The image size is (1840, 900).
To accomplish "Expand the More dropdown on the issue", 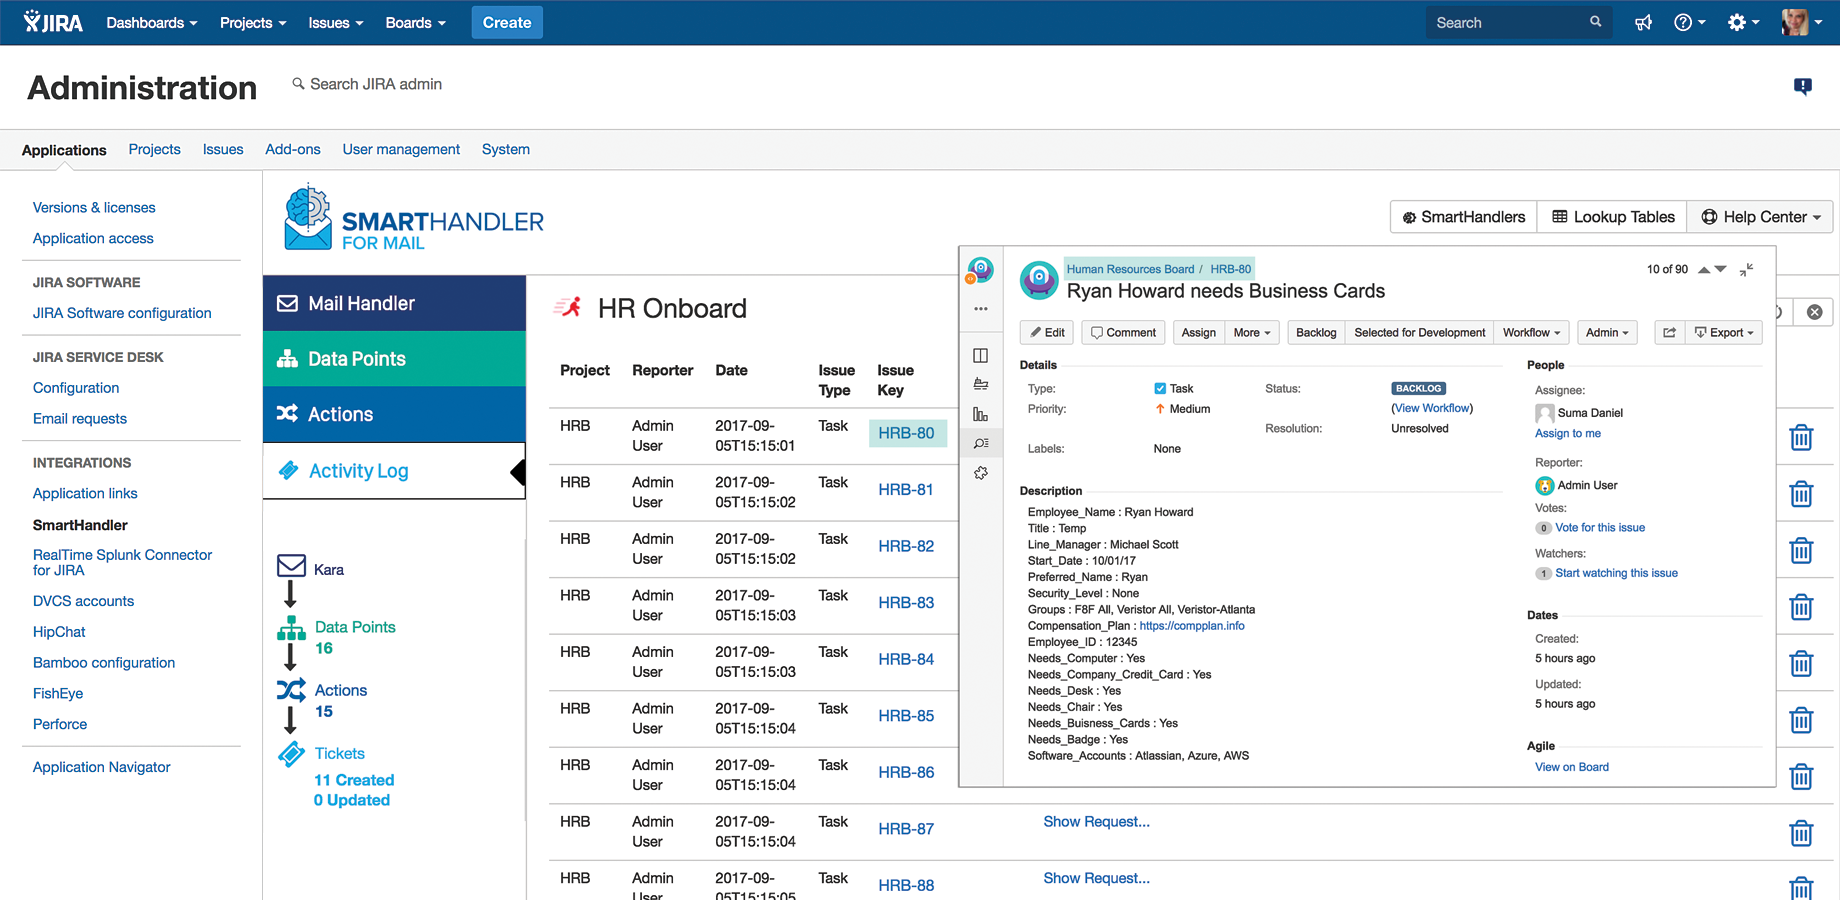I will pyautogui.click(x=1252, y=332).
